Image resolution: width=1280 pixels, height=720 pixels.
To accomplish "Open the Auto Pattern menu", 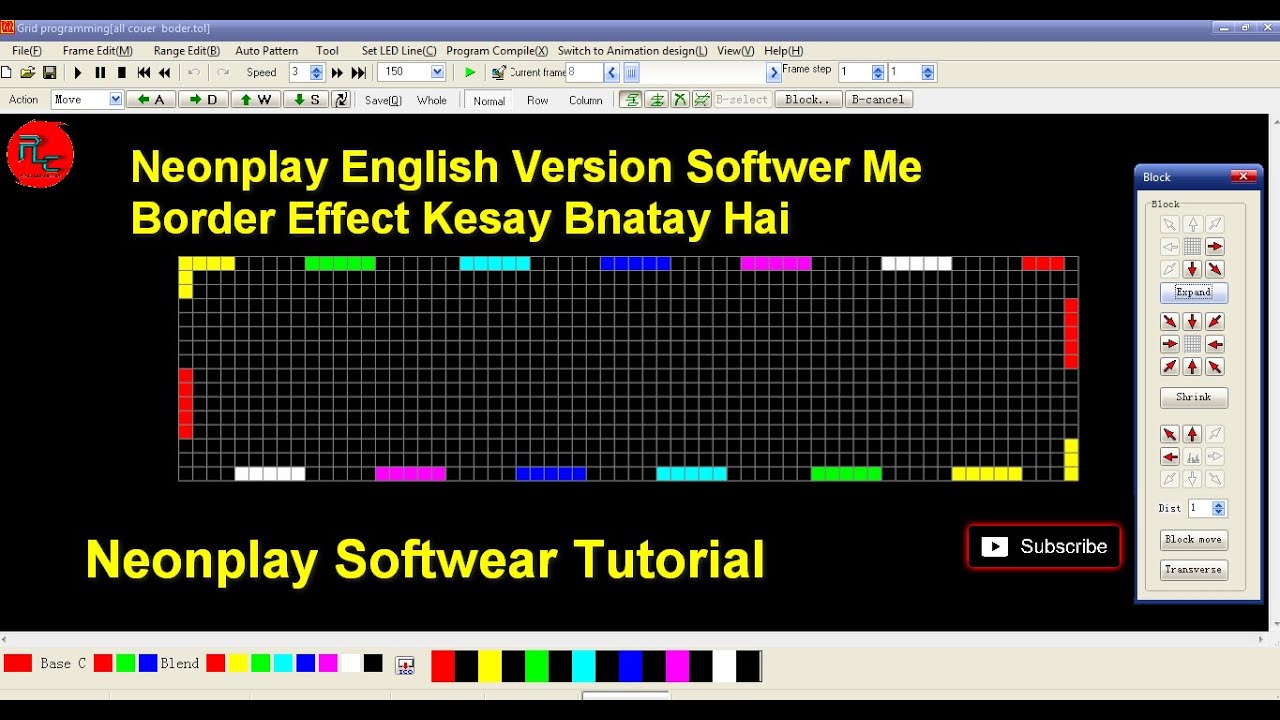I will pos(266,50).
